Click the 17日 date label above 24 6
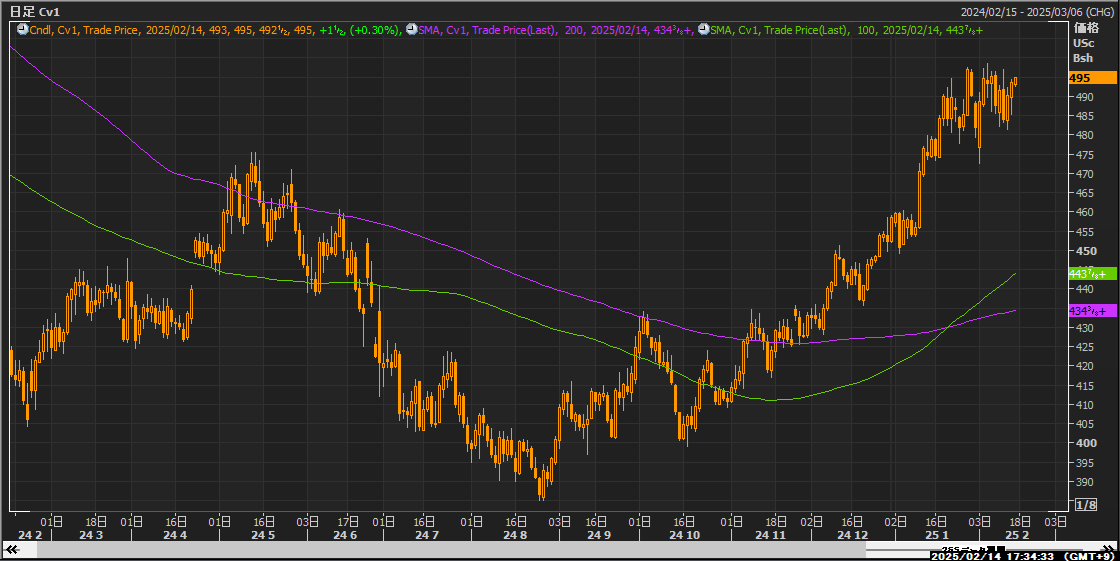Viewport: 1120px width, 561px height. (x=348, y=521)
